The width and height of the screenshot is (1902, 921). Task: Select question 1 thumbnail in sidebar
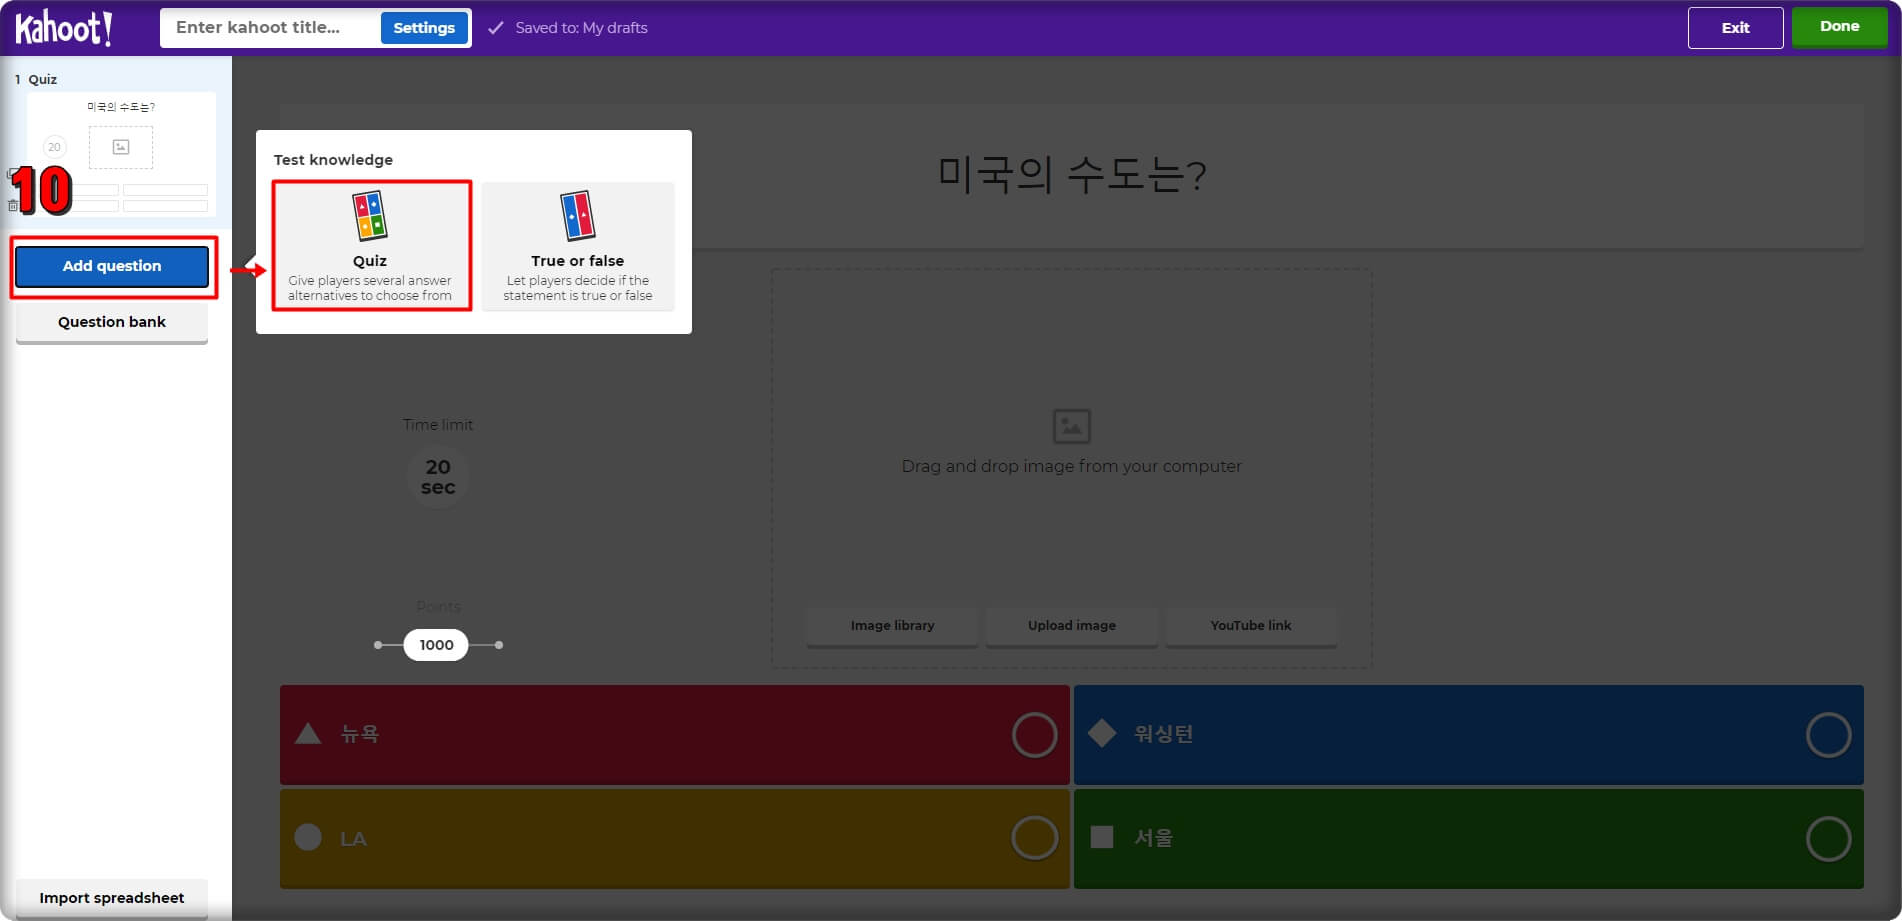[121, 154]
